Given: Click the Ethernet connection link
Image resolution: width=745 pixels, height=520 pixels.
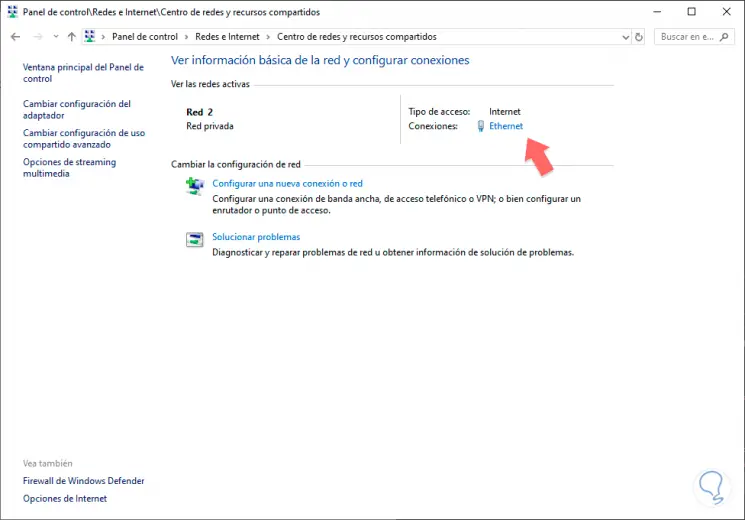Looking at the screenshot, I should coord(506,126).
